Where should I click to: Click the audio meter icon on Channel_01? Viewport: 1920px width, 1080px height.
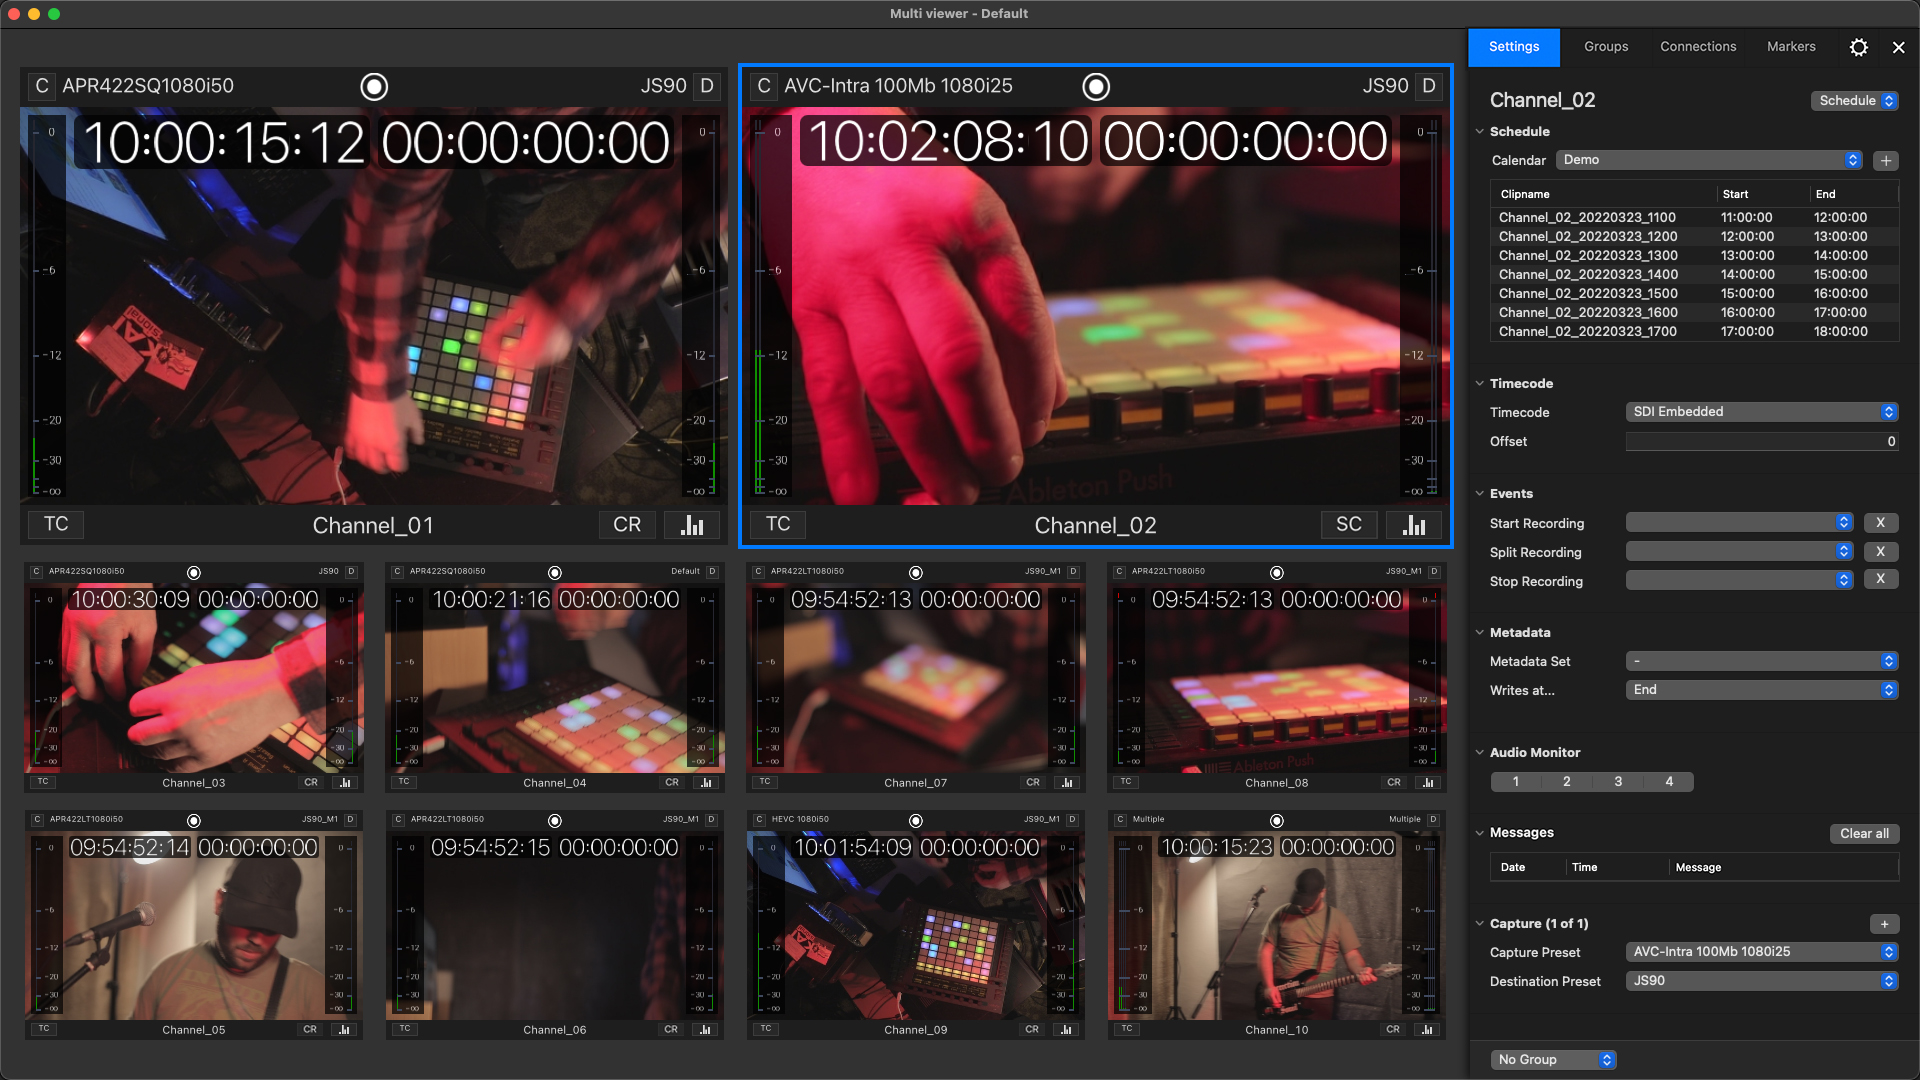click(692, 525)
